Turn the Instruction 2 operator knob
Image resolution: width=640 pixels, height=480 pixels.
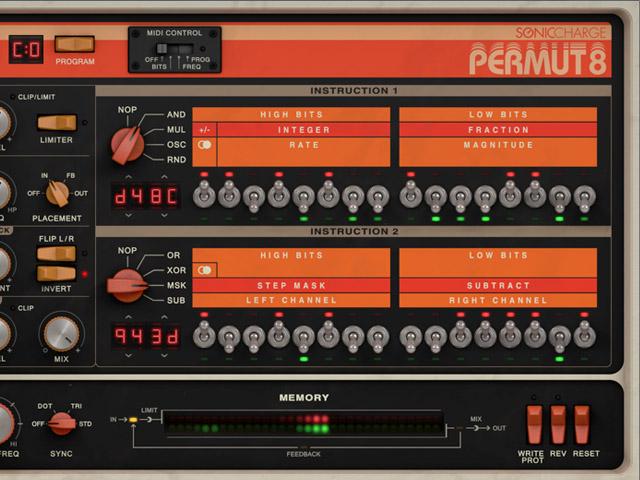pyautogui.click(x=127, y=285)
